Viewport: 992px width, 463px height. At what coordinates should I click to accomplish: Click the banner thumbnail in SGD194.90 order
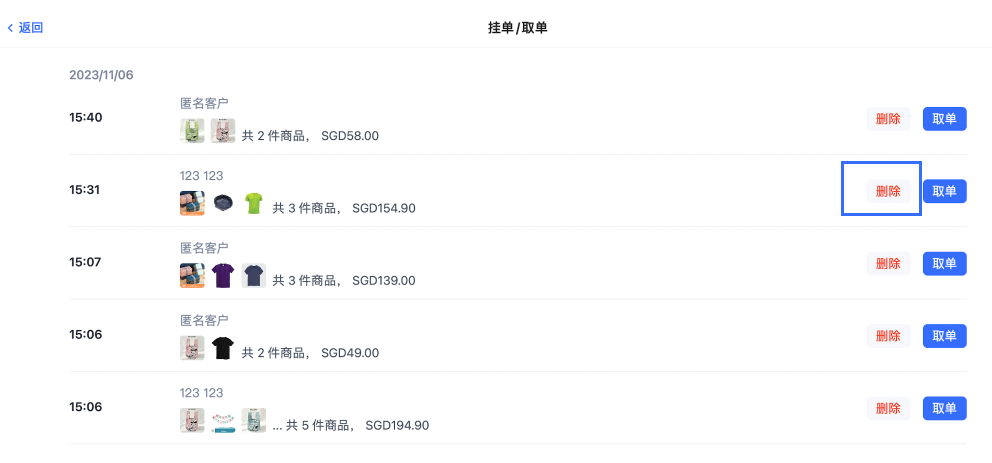223,421
